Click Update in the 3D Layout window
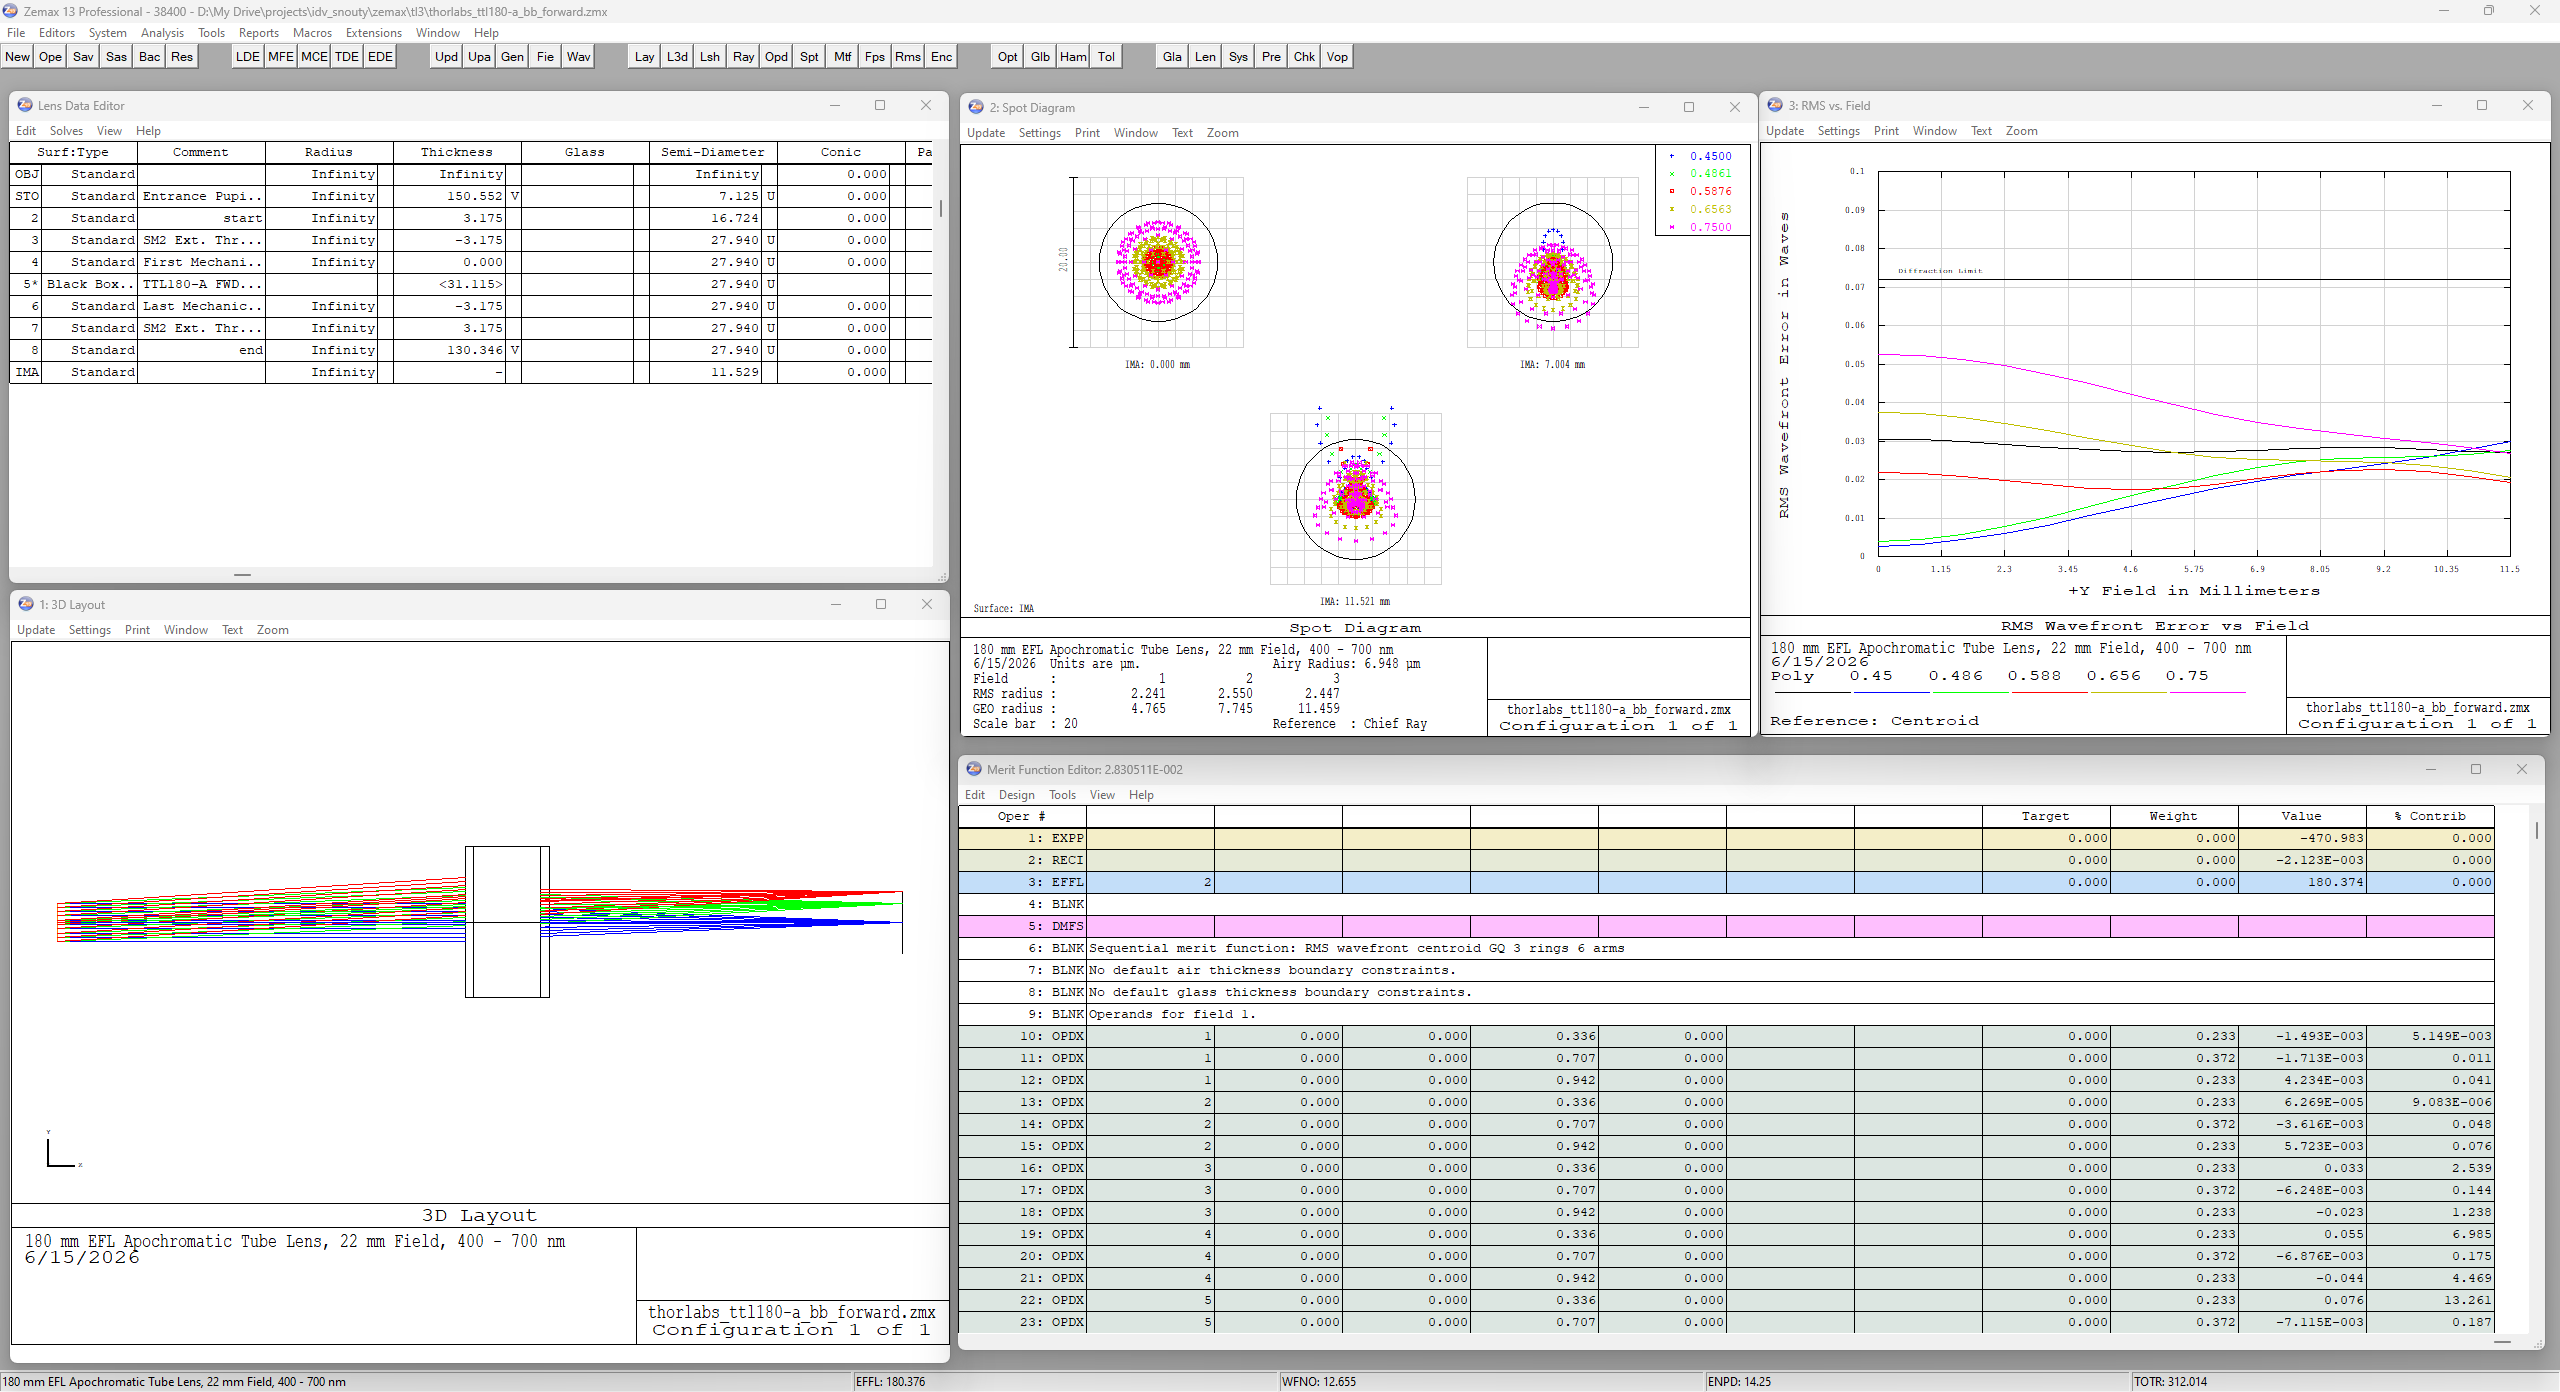This screenshot has width=2560, height=1392. [36, 630]
